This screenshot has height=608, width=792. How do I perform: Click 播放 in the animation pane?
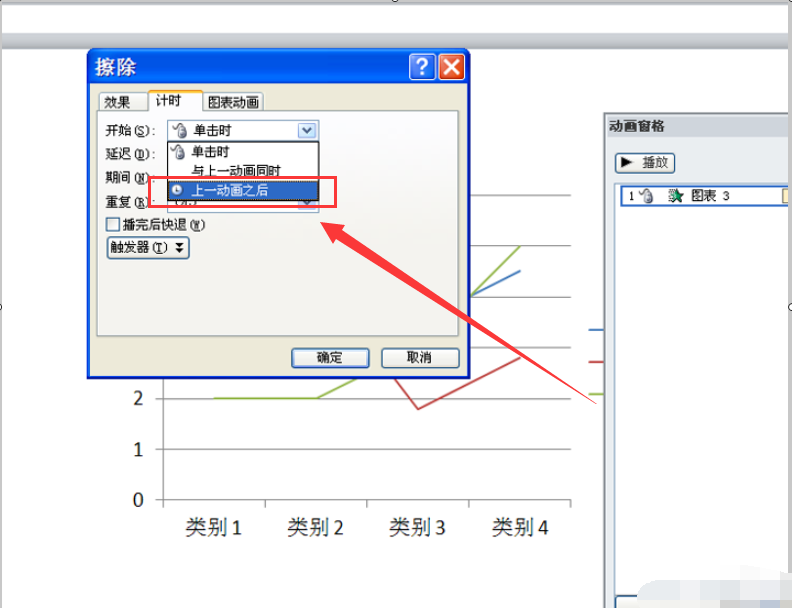[645, 163]
